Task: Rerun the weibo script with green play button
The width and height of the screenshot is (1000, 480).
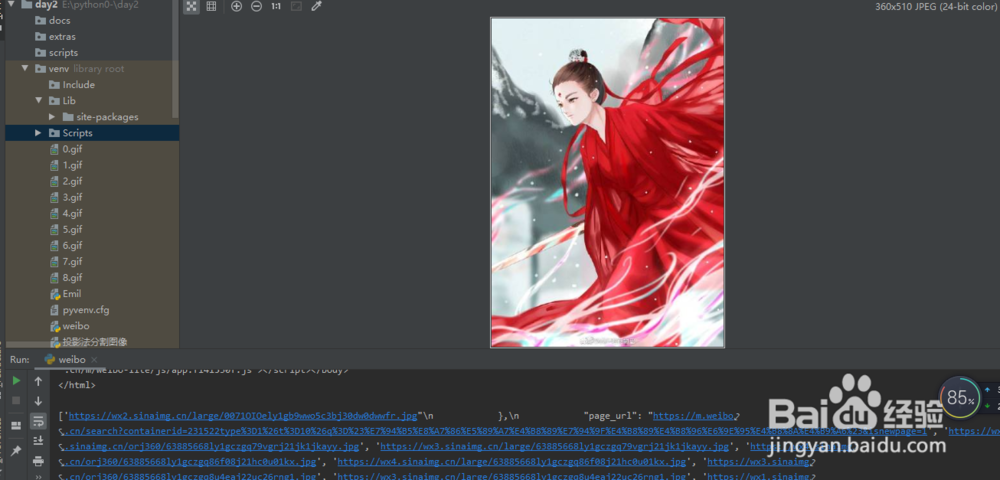Action: click(17, 381)
